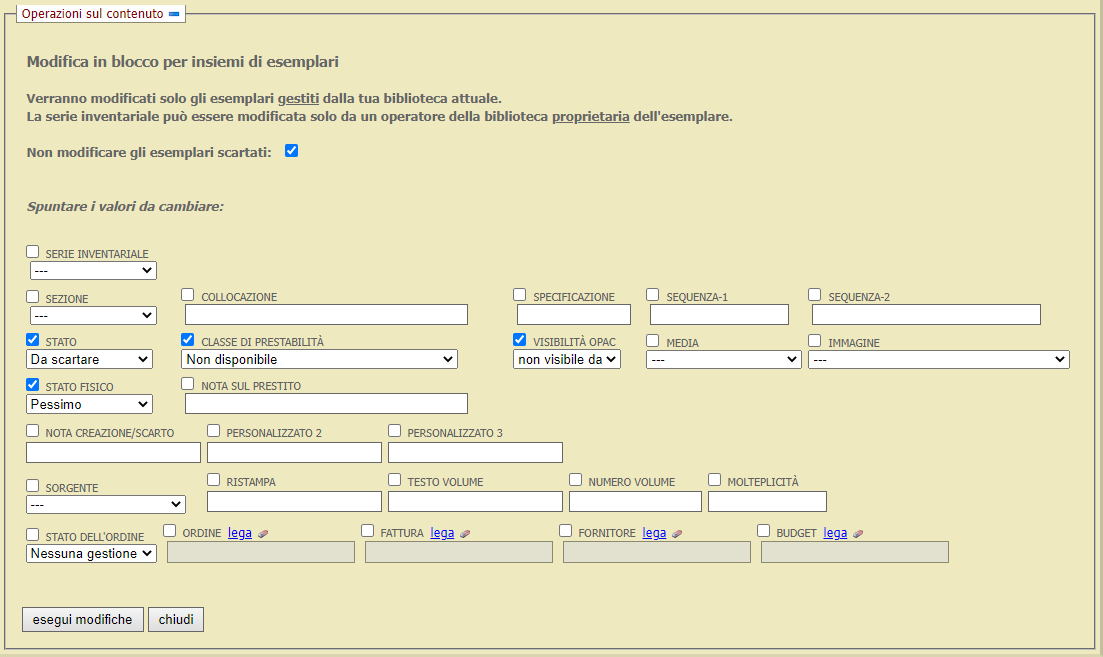Open the Stato dell'ordine dropdown

click(x=91, y=553)
